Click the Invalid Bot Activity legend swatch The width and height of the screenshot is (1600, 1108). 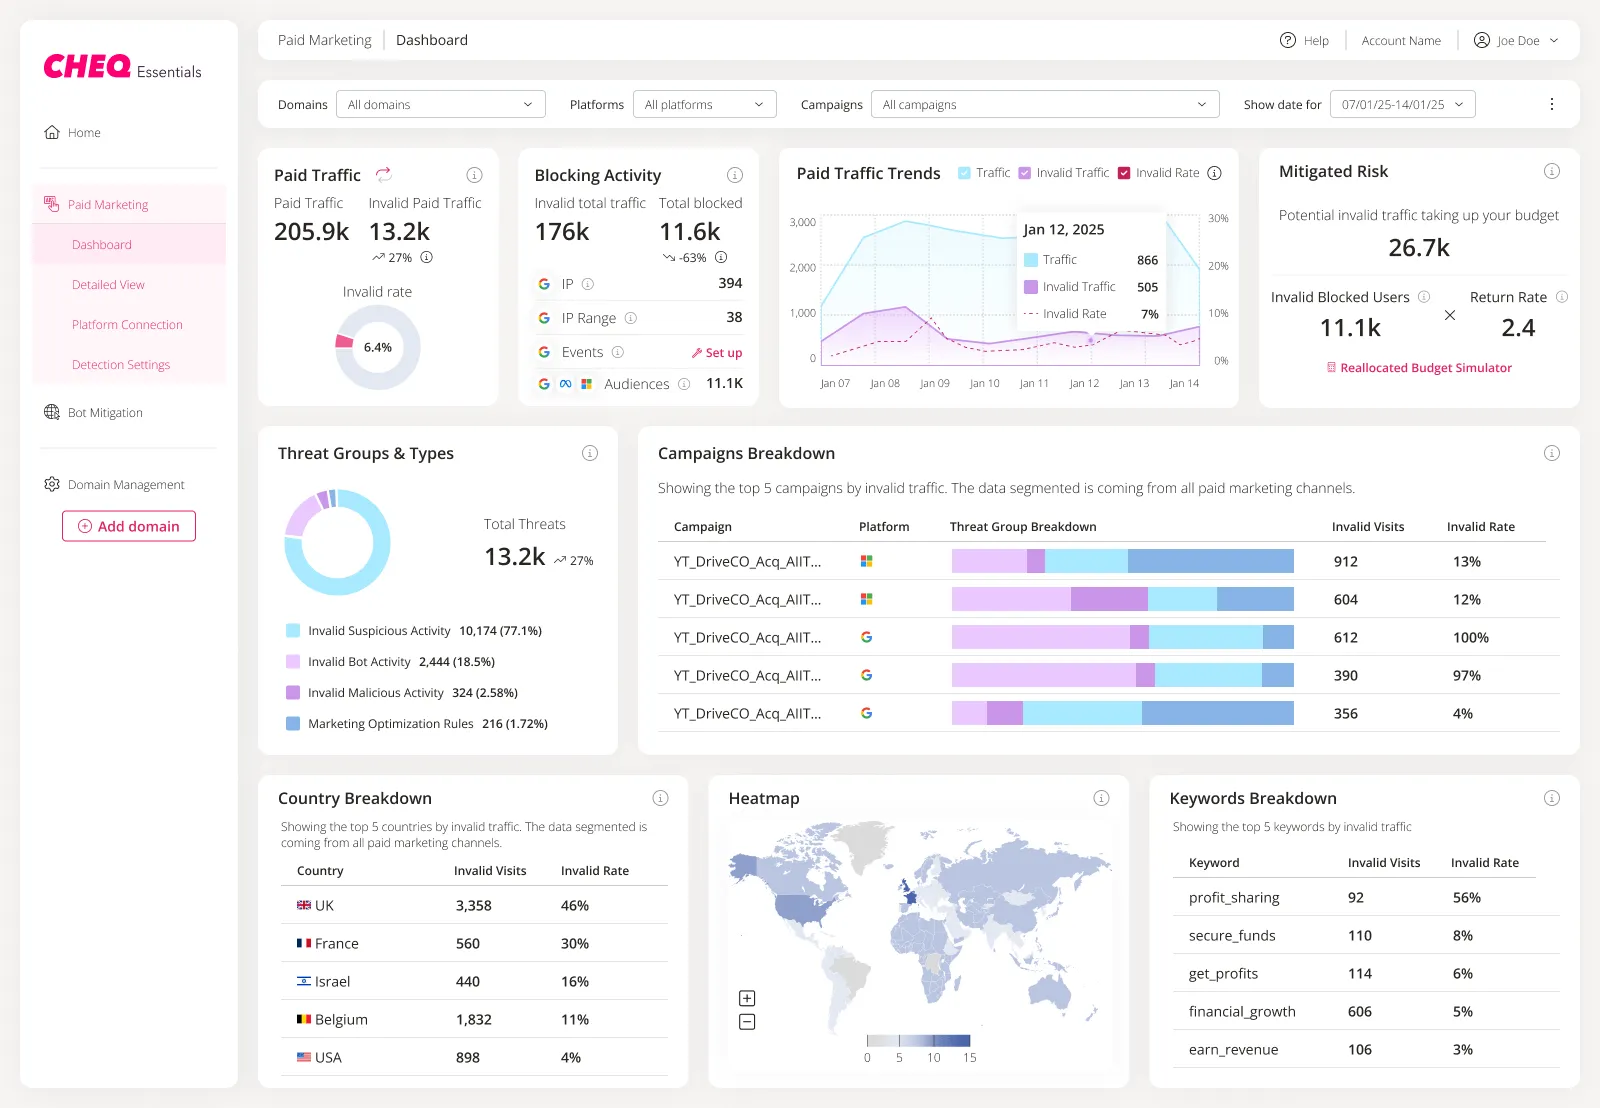pyautogui.click(x=293, y=662)
